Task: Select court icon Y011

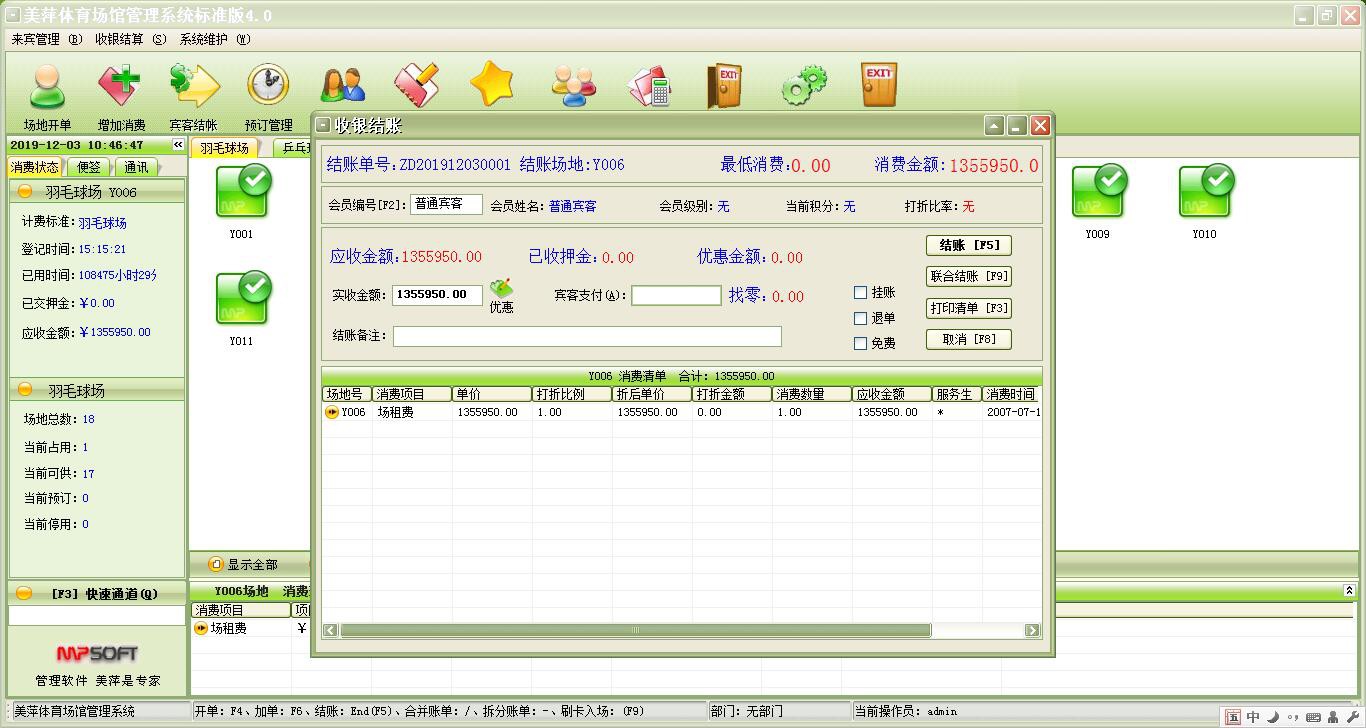Action: pyautogui.click(x=242, y=298)
